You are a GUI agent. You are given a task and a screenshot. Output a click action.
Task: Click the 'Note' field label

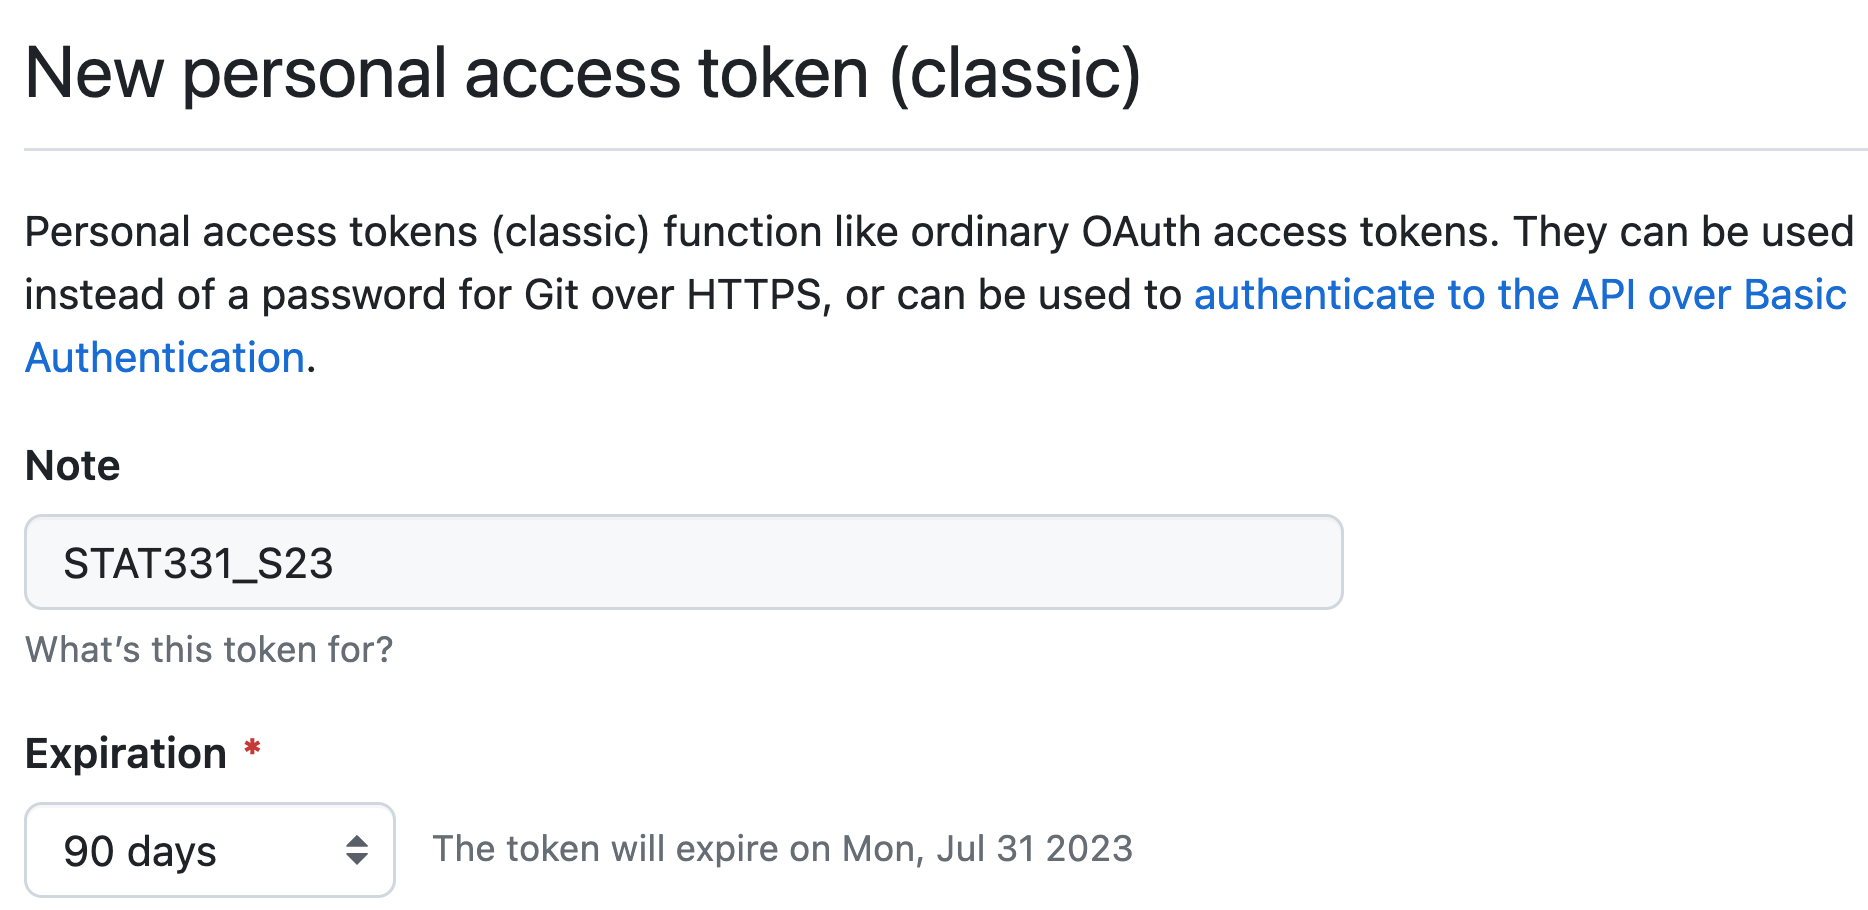(73, 466)
